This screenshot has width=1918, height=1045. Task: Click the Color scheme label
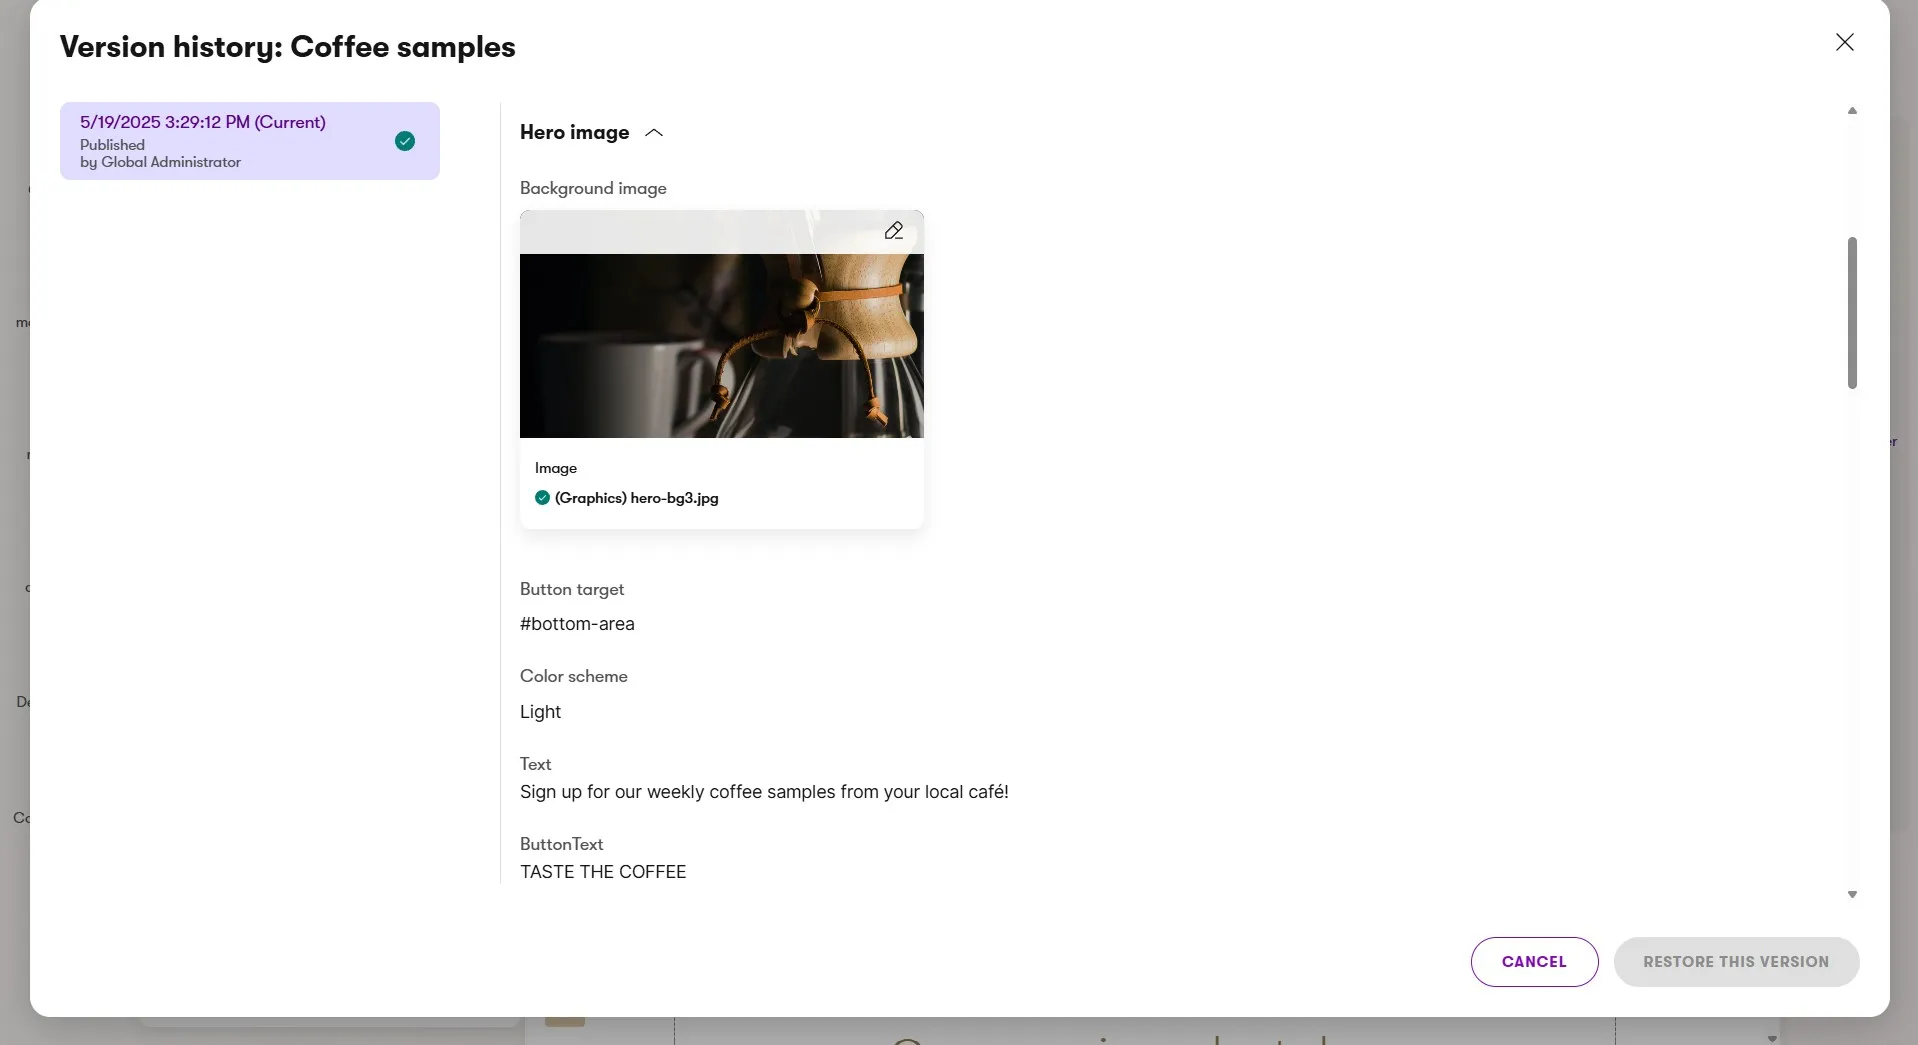[574, 676]
